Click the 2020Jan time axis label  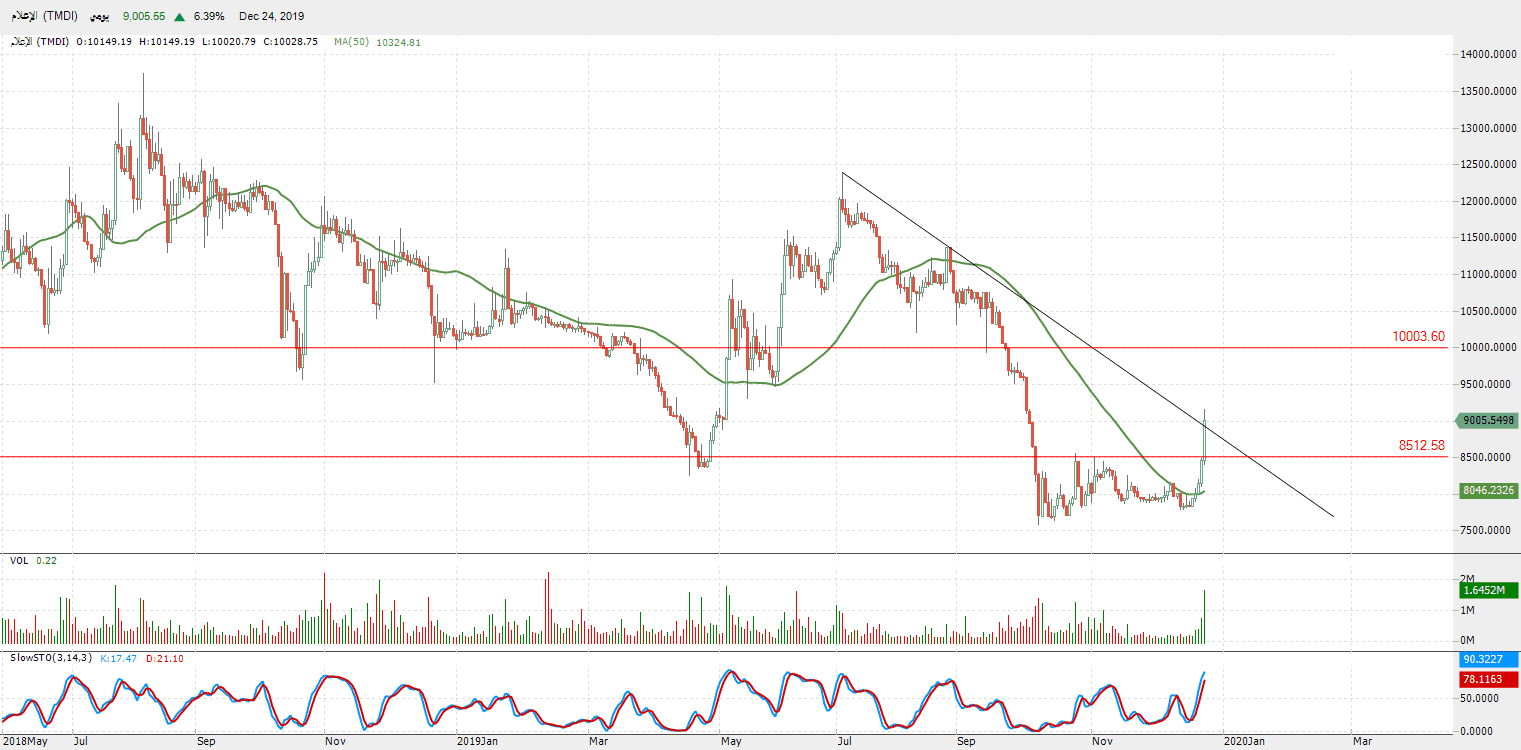1245,741
